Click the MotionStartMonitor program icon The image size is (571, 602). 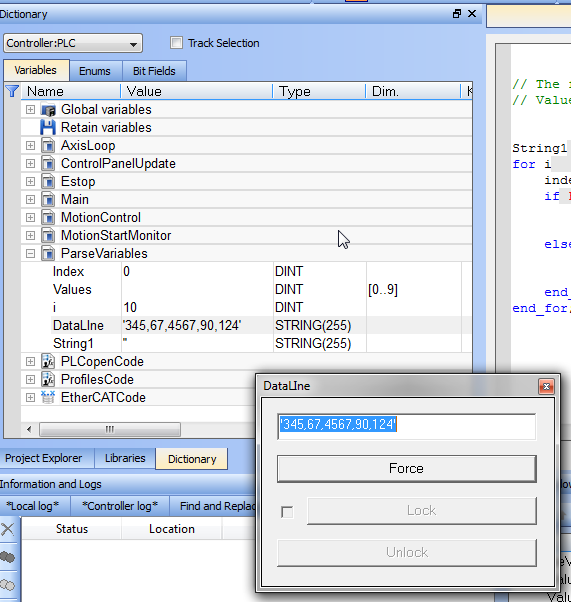point(48,236)
